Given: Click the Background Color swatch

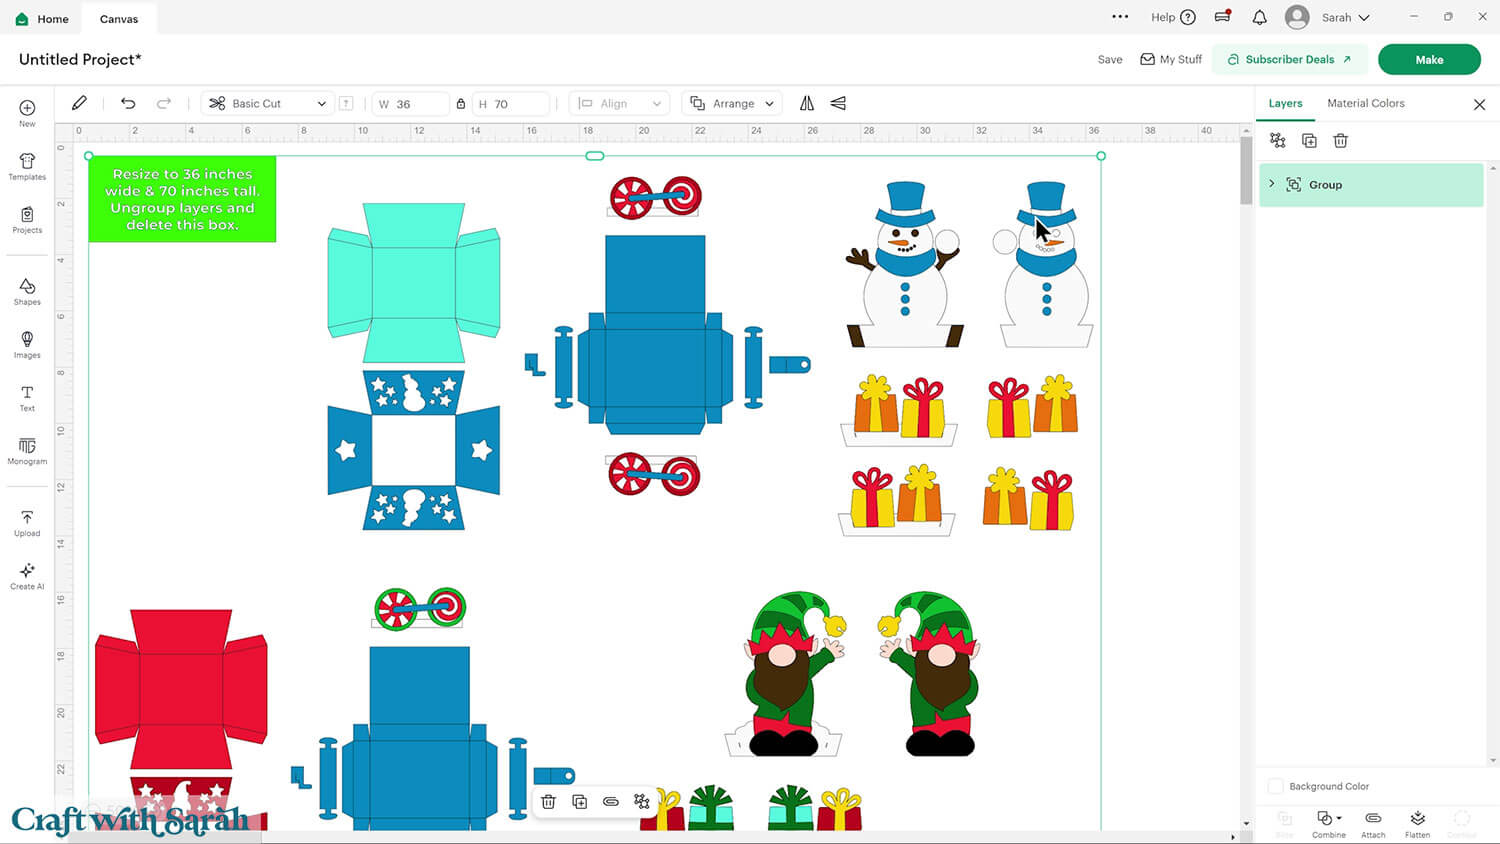Looking at the screenshot, I should (1275, 786).
